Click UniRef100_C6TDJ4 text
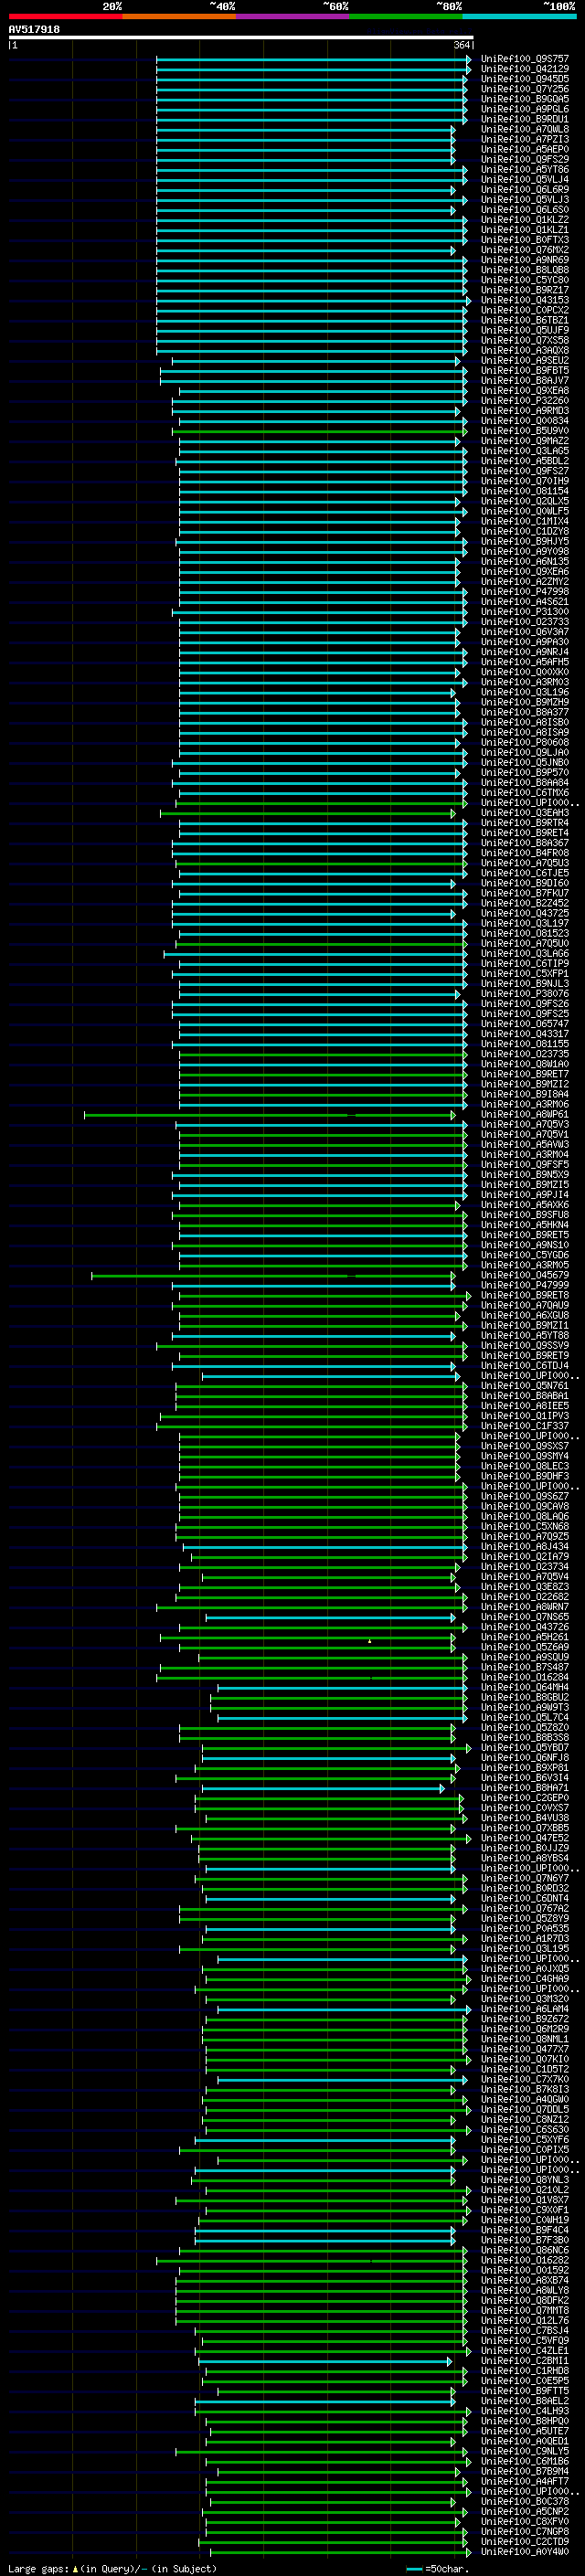This screenshot has height=2576, width=585. [525, 1365]
